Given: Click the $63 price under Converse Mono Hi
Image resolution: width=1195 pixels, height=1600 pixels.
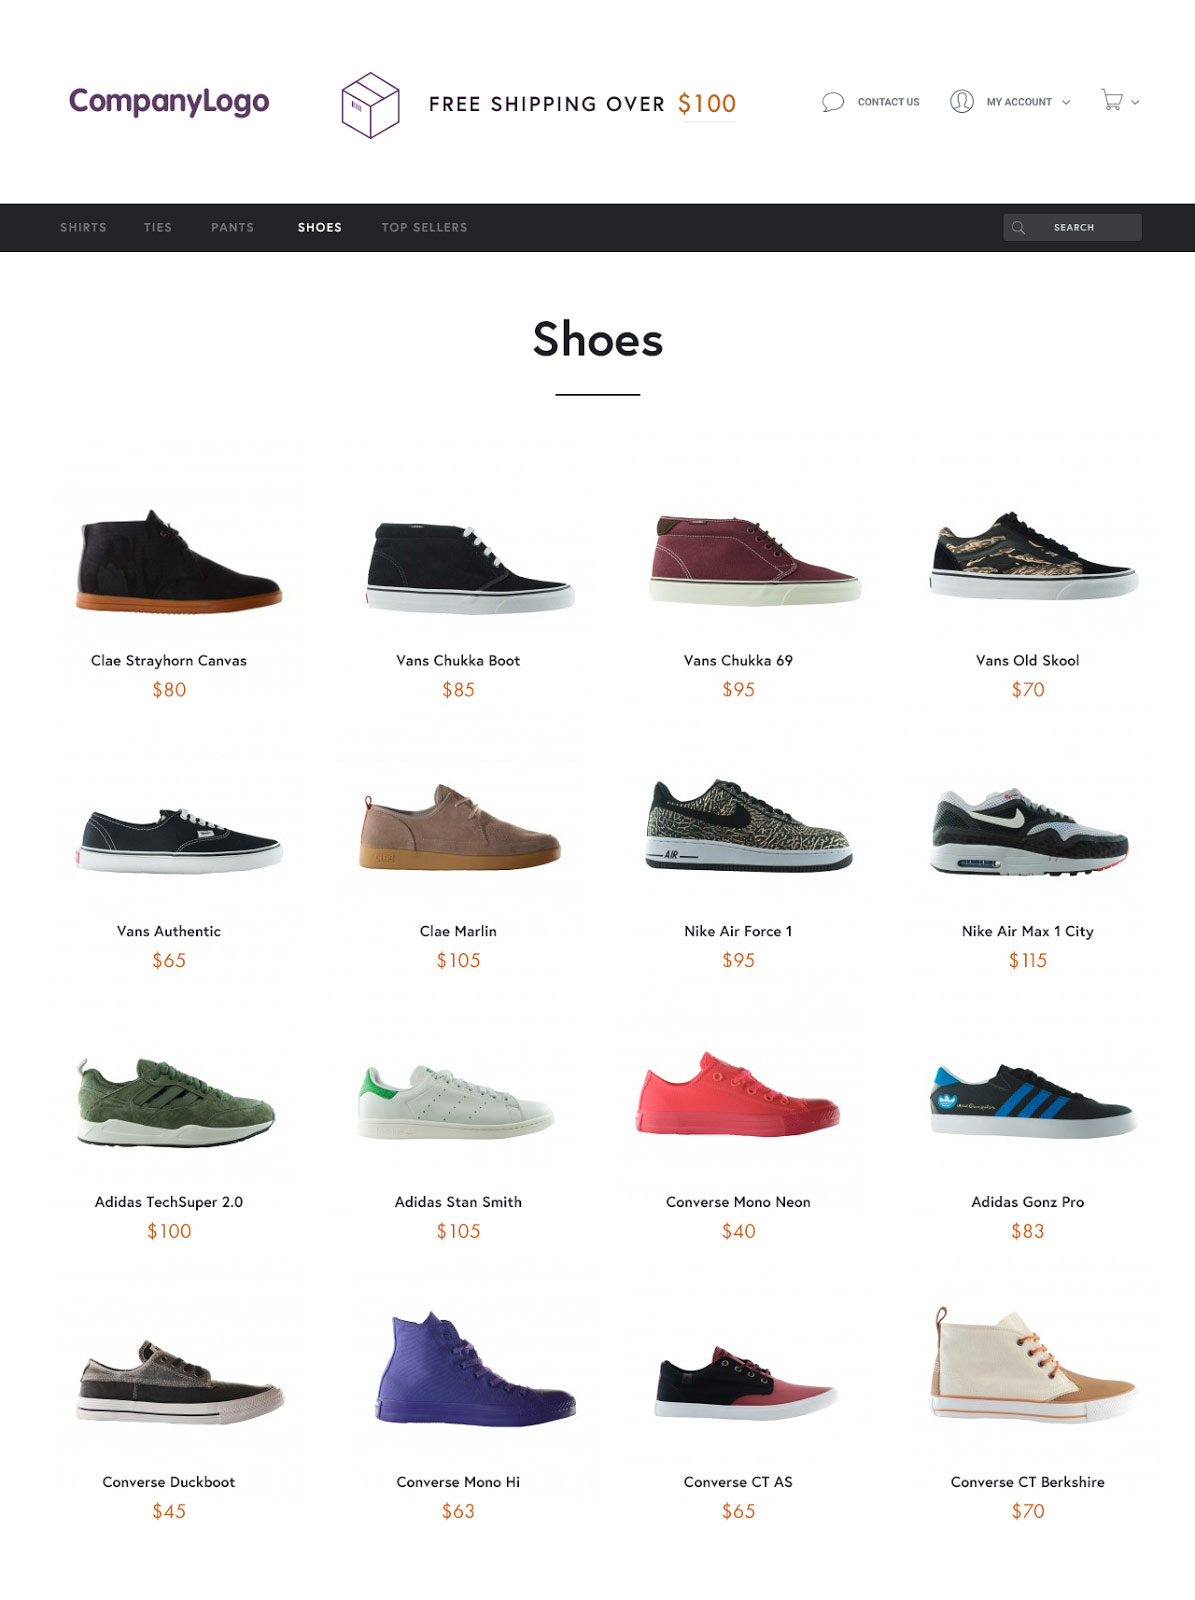Looking at the screenshot, I should 458,1511.
